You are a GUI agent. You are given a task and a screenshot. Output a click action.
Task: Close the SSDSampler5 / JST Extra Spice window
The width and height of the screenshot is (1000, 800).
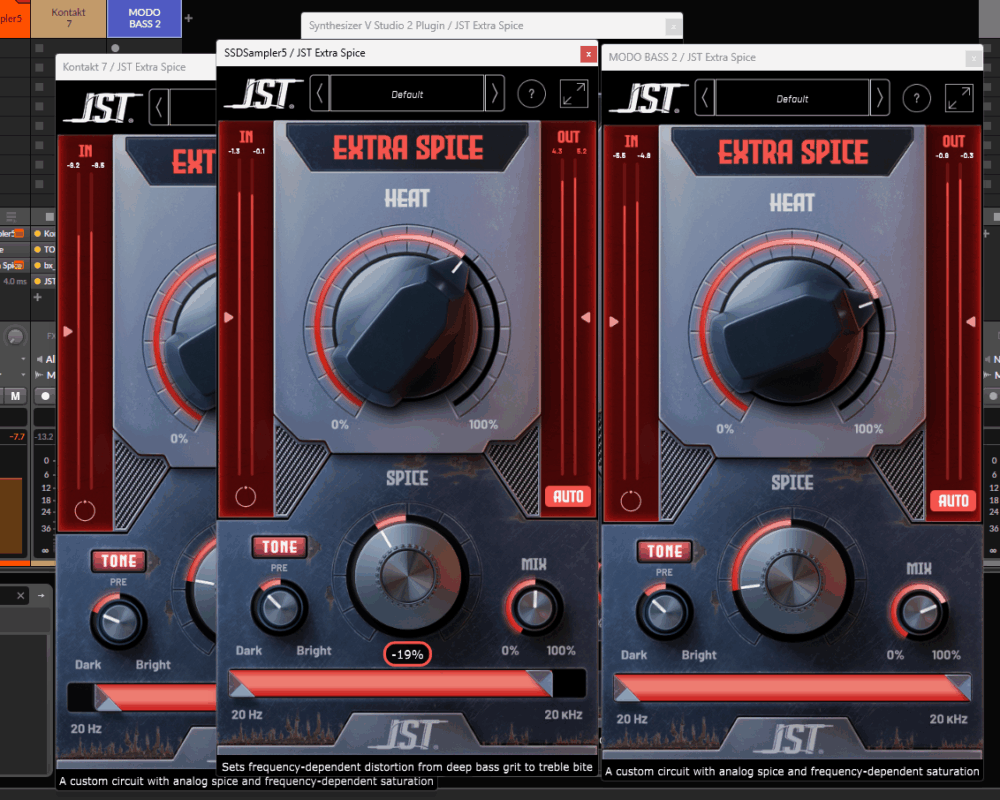pyautogui.click(x=588, y=54)
